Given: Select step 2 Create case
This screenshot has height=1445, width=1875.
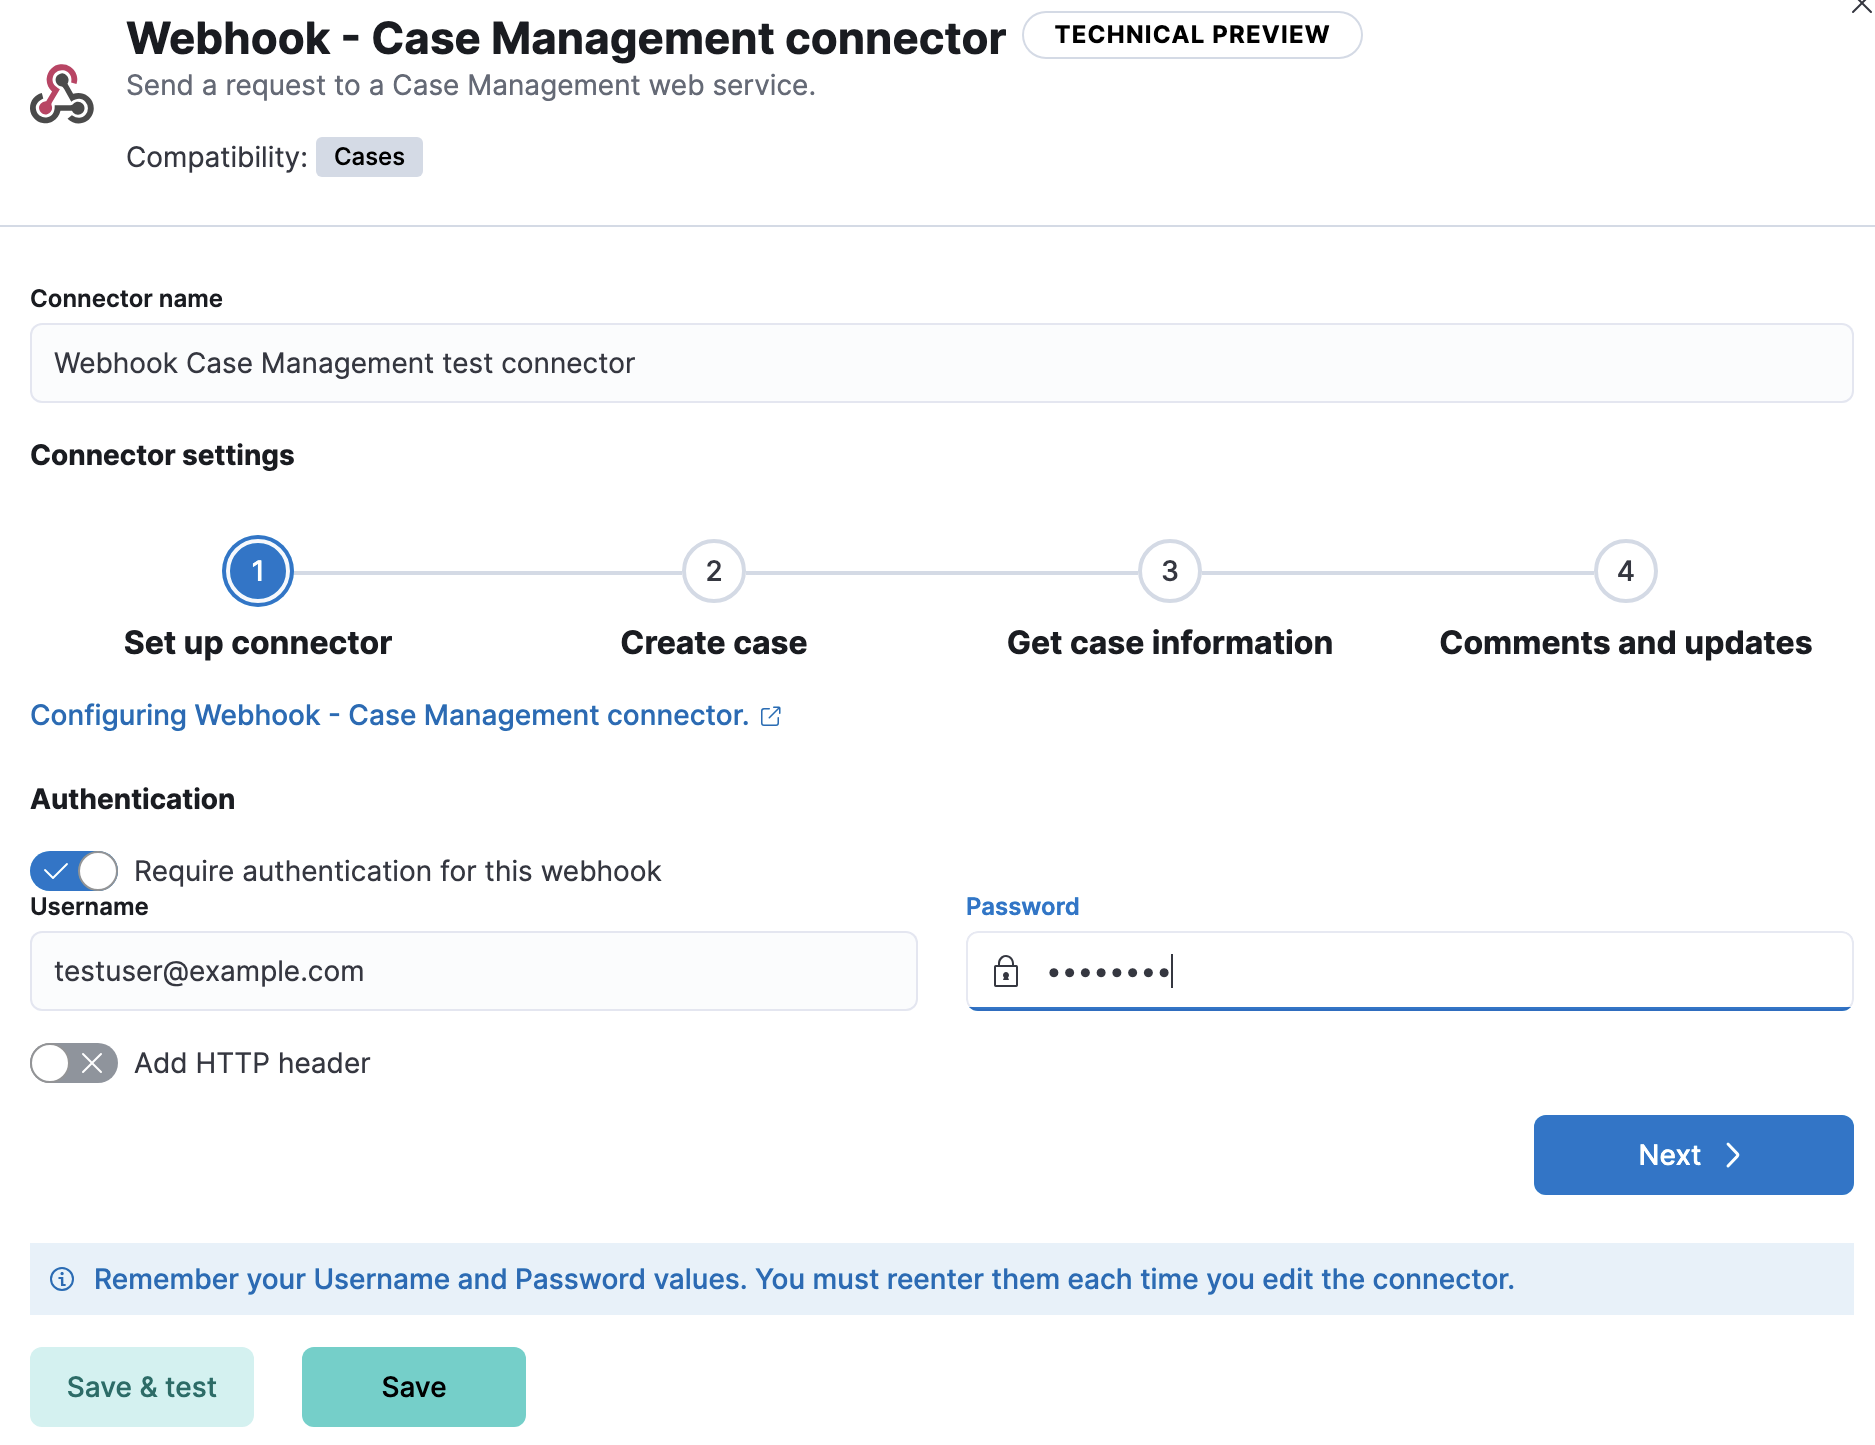Looking at the screenshot, I should click(x=713, y=571).
